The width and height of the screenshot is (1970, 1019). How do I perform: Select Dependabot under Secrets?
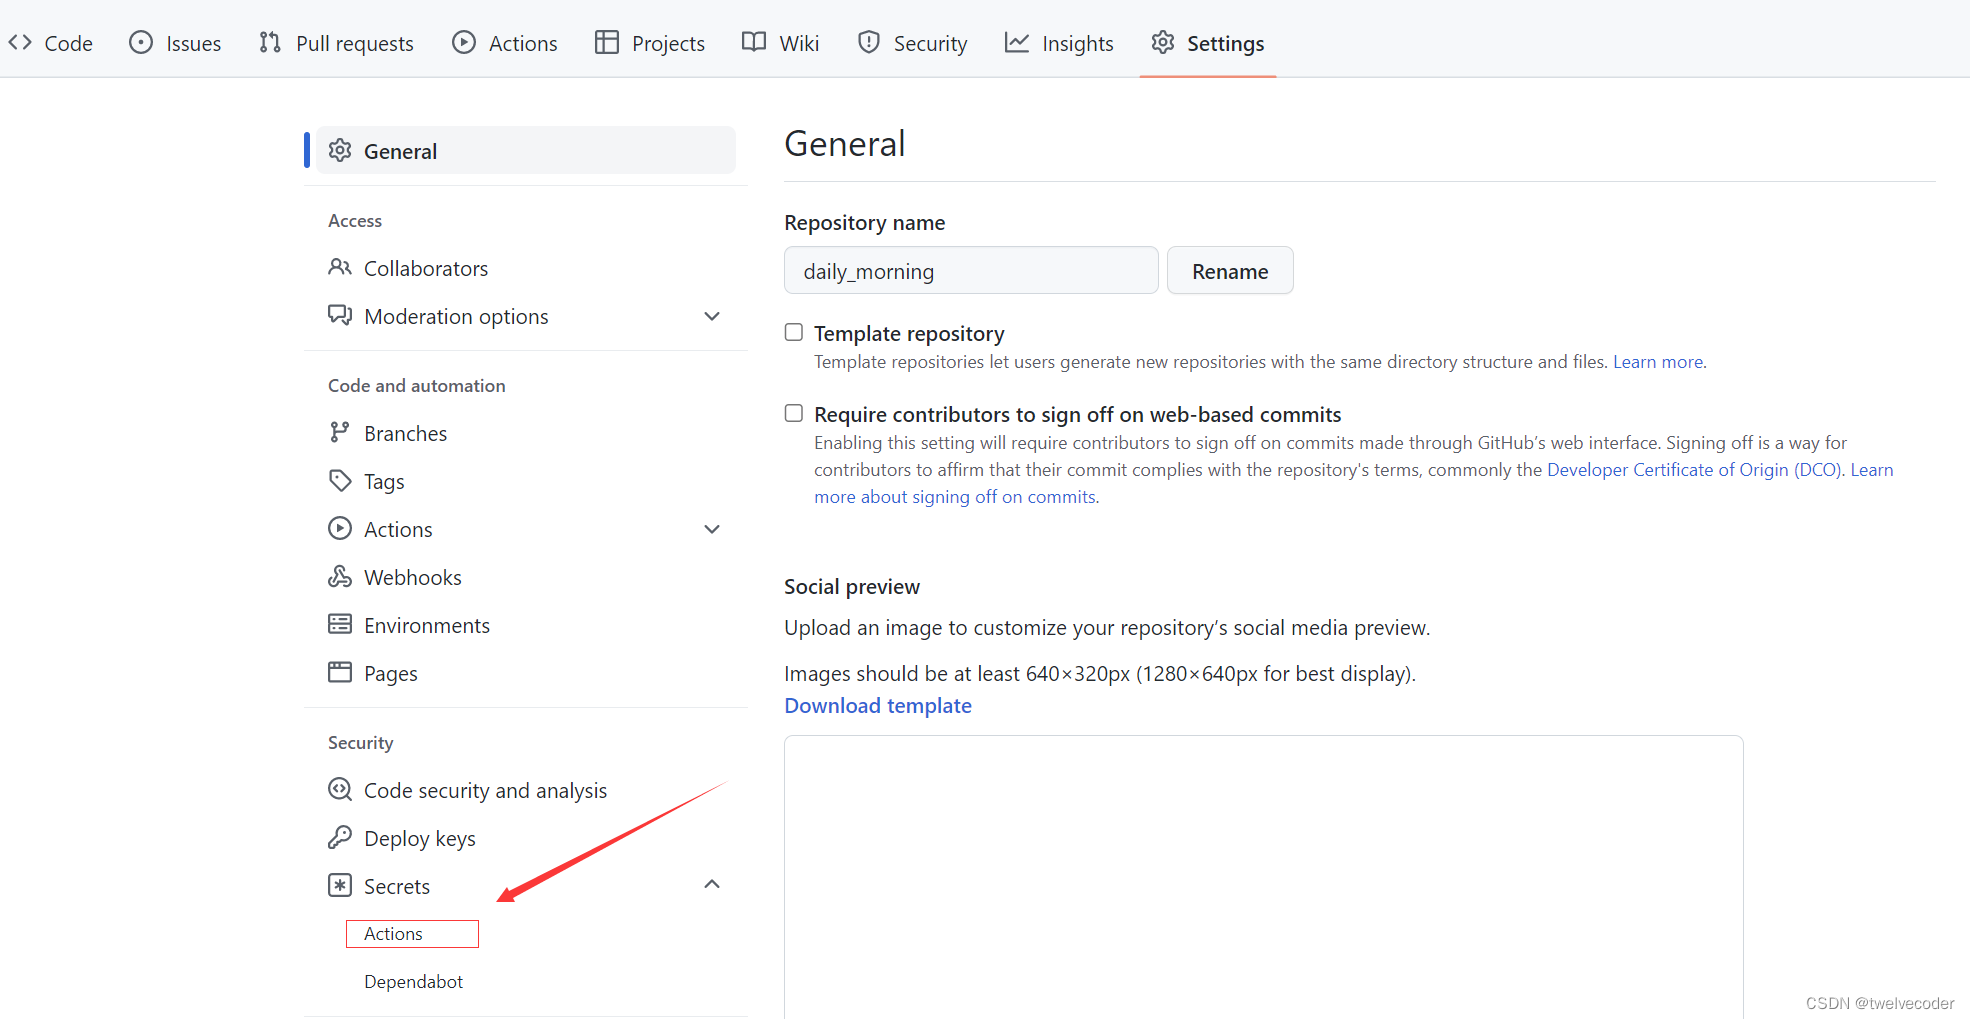point(414,981)
